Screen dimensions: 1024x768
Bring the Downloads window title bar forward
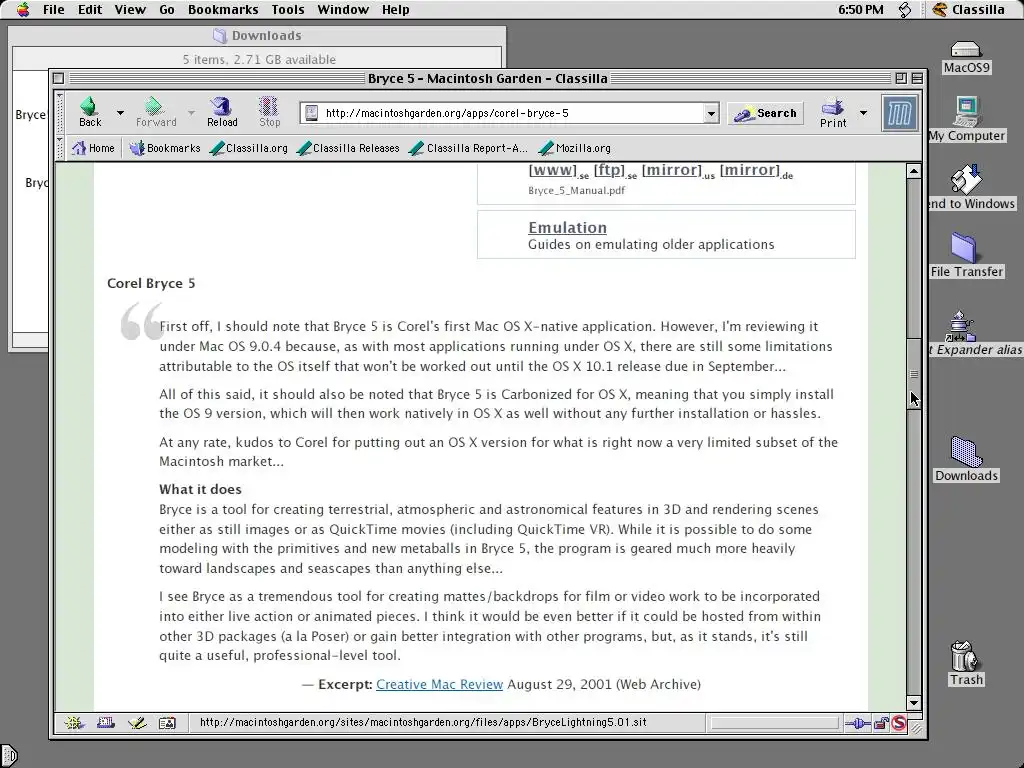tap(257, 35)
